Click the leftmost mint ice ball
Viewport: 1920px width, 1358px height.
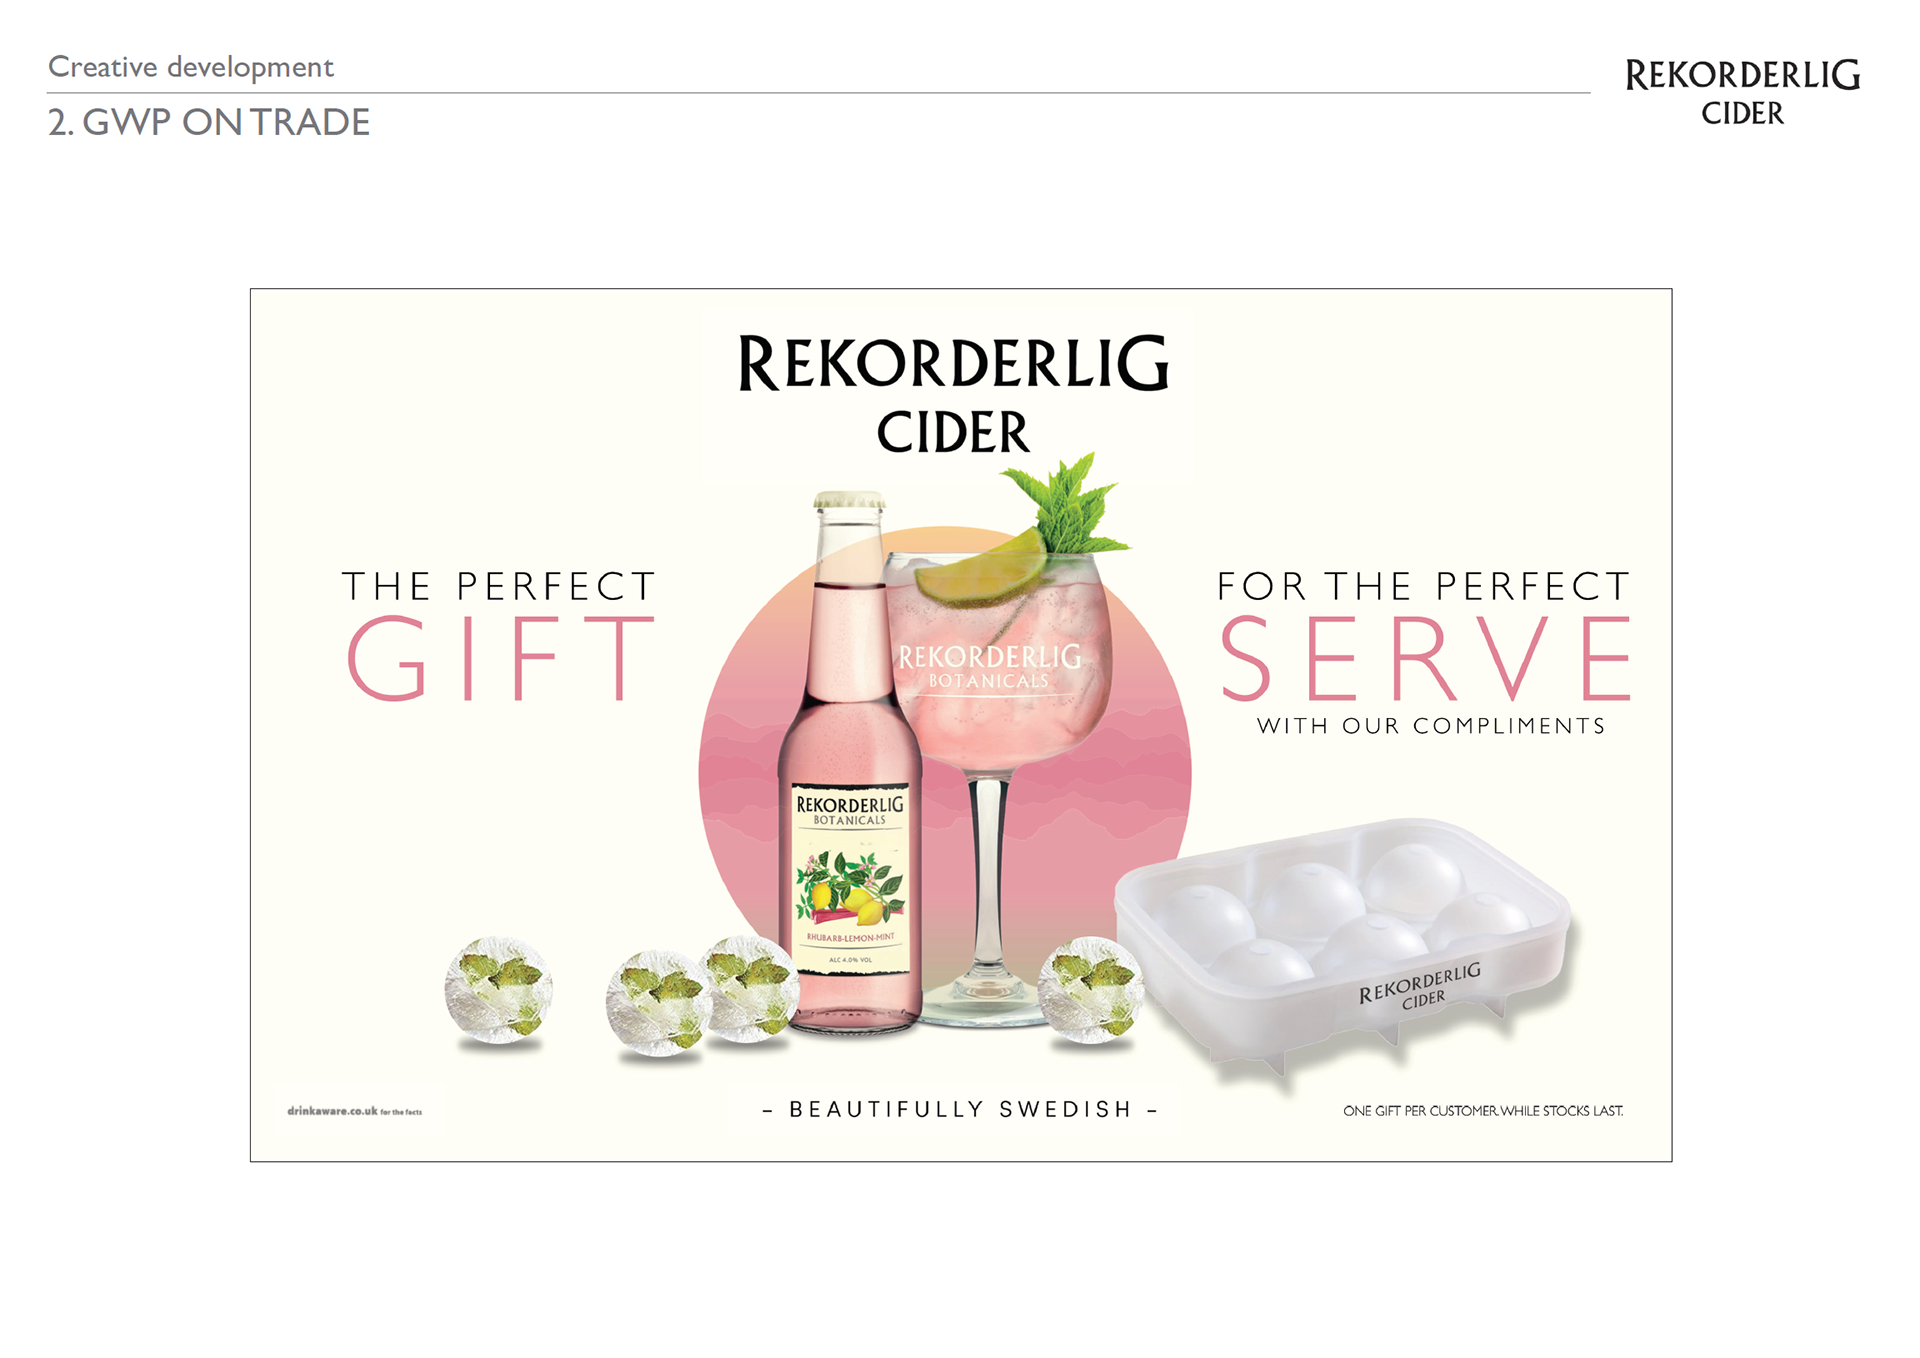pyautogui.click(x=498, y=990)
